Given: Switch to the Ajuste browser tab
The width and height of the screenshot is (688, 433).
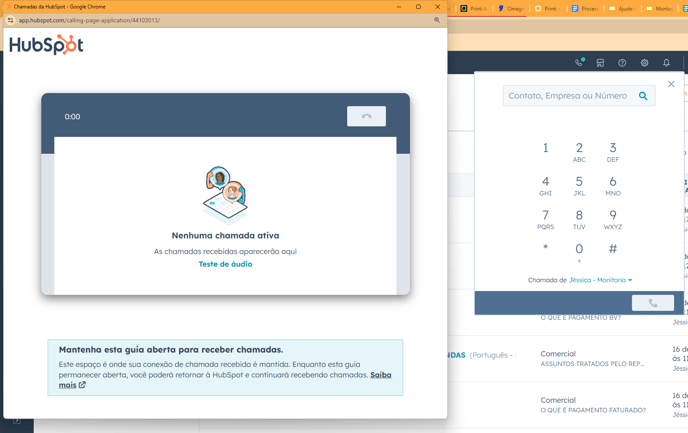Looking at the screenshot, I should [x=621, y=8].
